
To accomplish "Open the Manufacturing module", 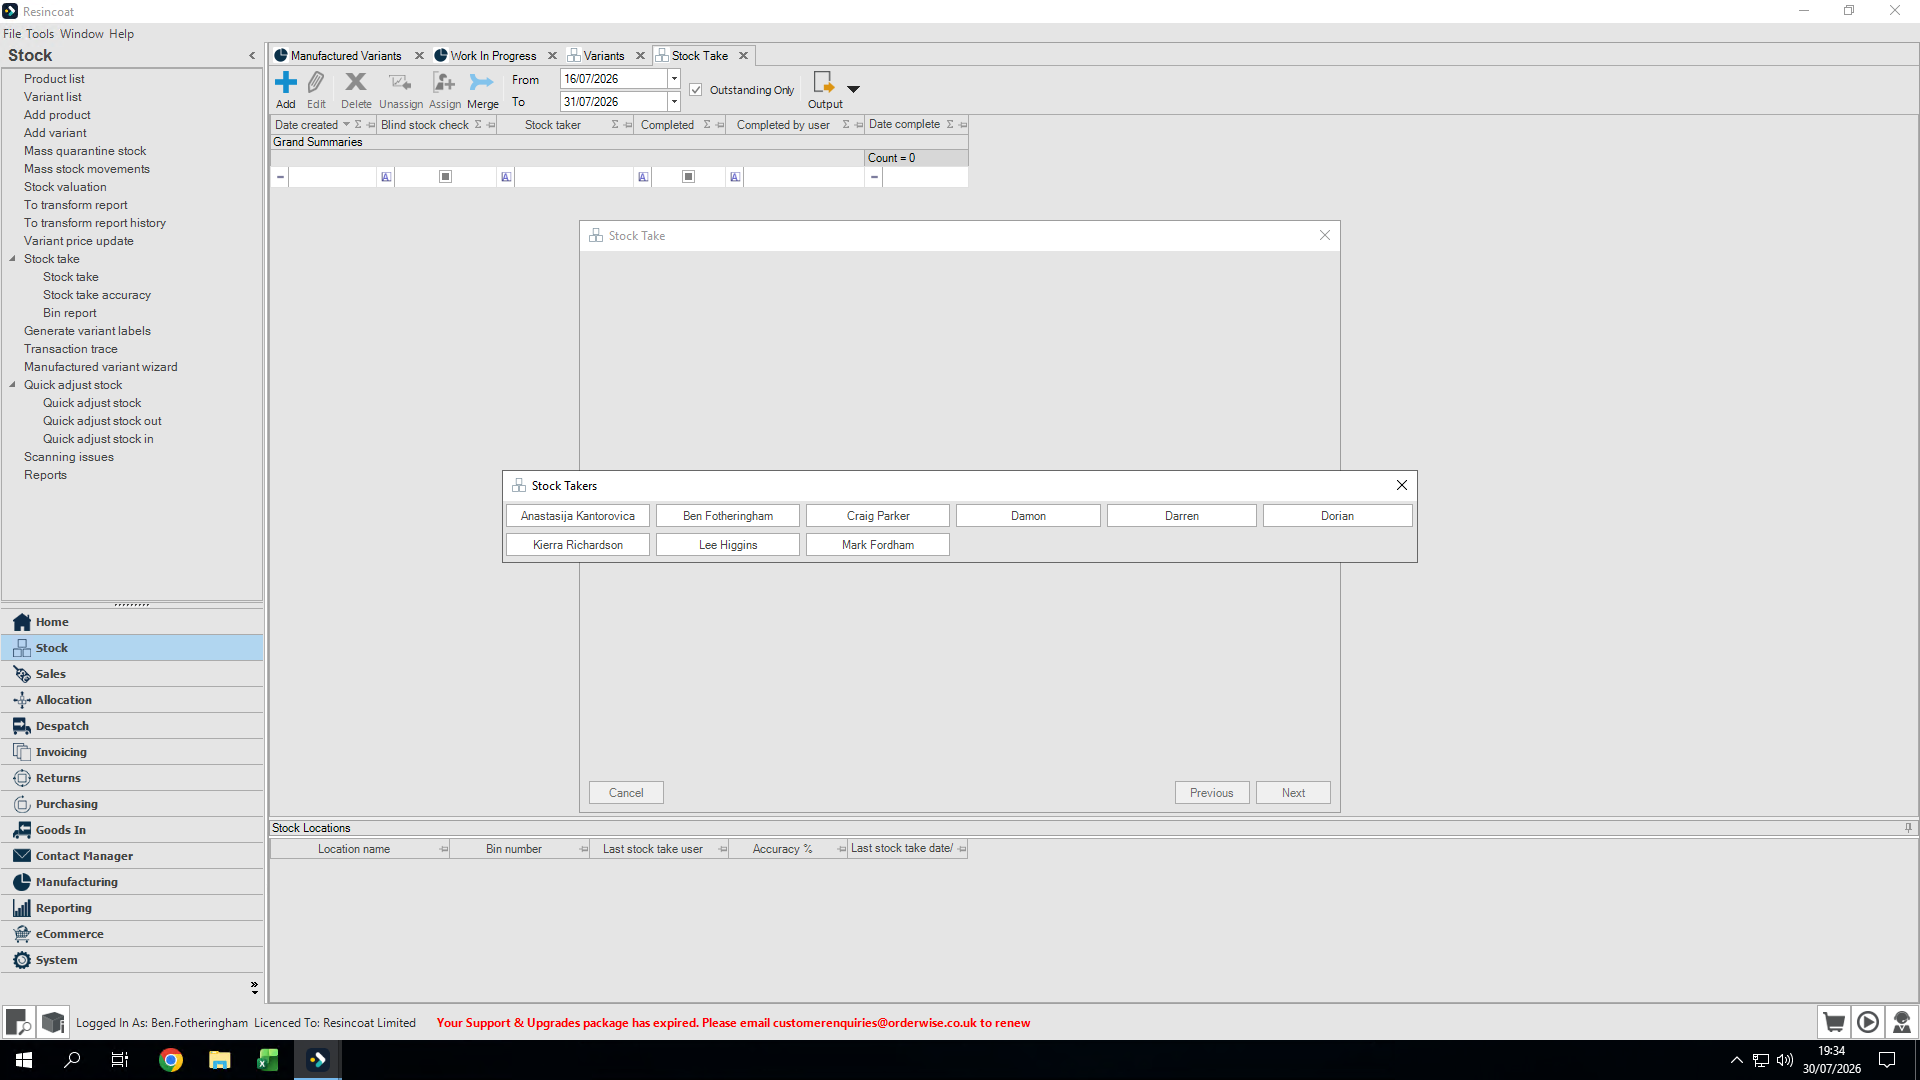I will [132, 882].
